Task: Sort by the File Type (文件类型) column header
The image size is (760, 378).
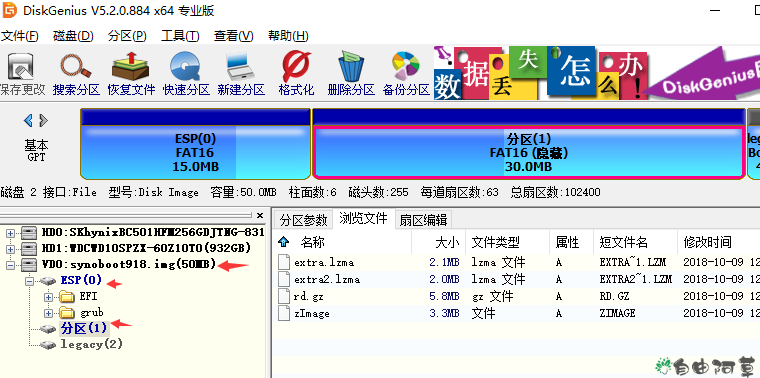Action: pyautogui.click(x=495, y=242)
